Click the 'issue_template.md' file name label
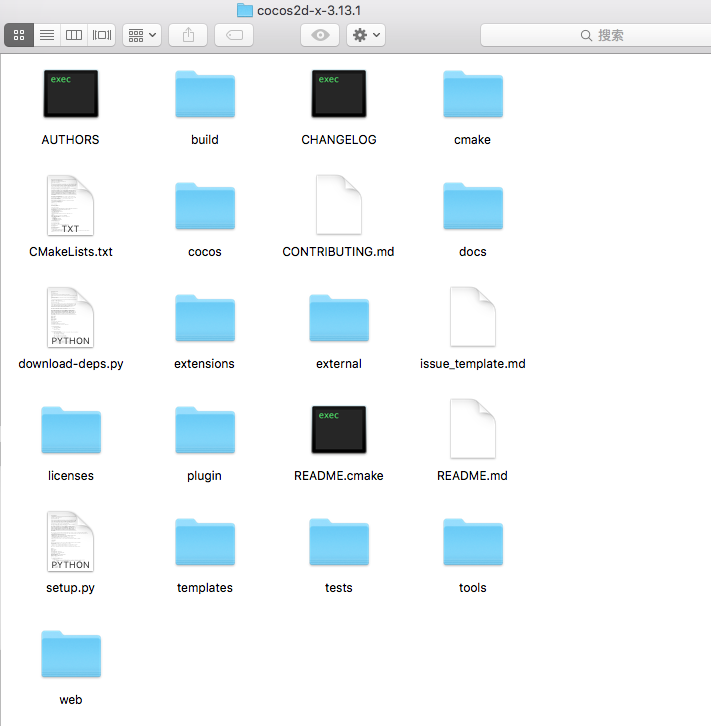 point(473,364)
